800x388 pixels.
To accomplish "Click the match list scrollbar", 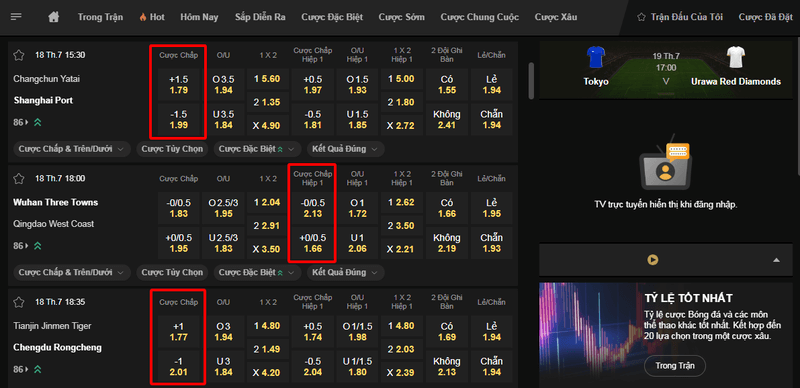I will coord(532,81).
